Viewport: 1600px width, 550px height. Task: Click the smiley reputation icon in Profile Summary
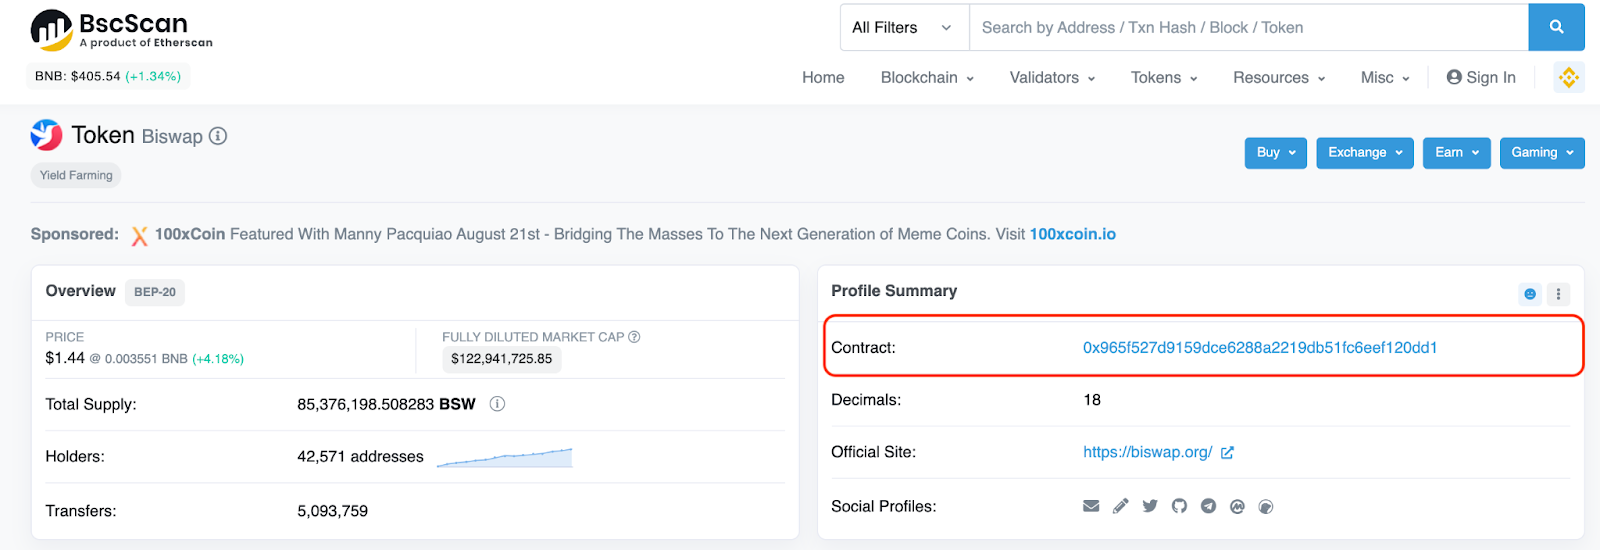click(1529, 294)
